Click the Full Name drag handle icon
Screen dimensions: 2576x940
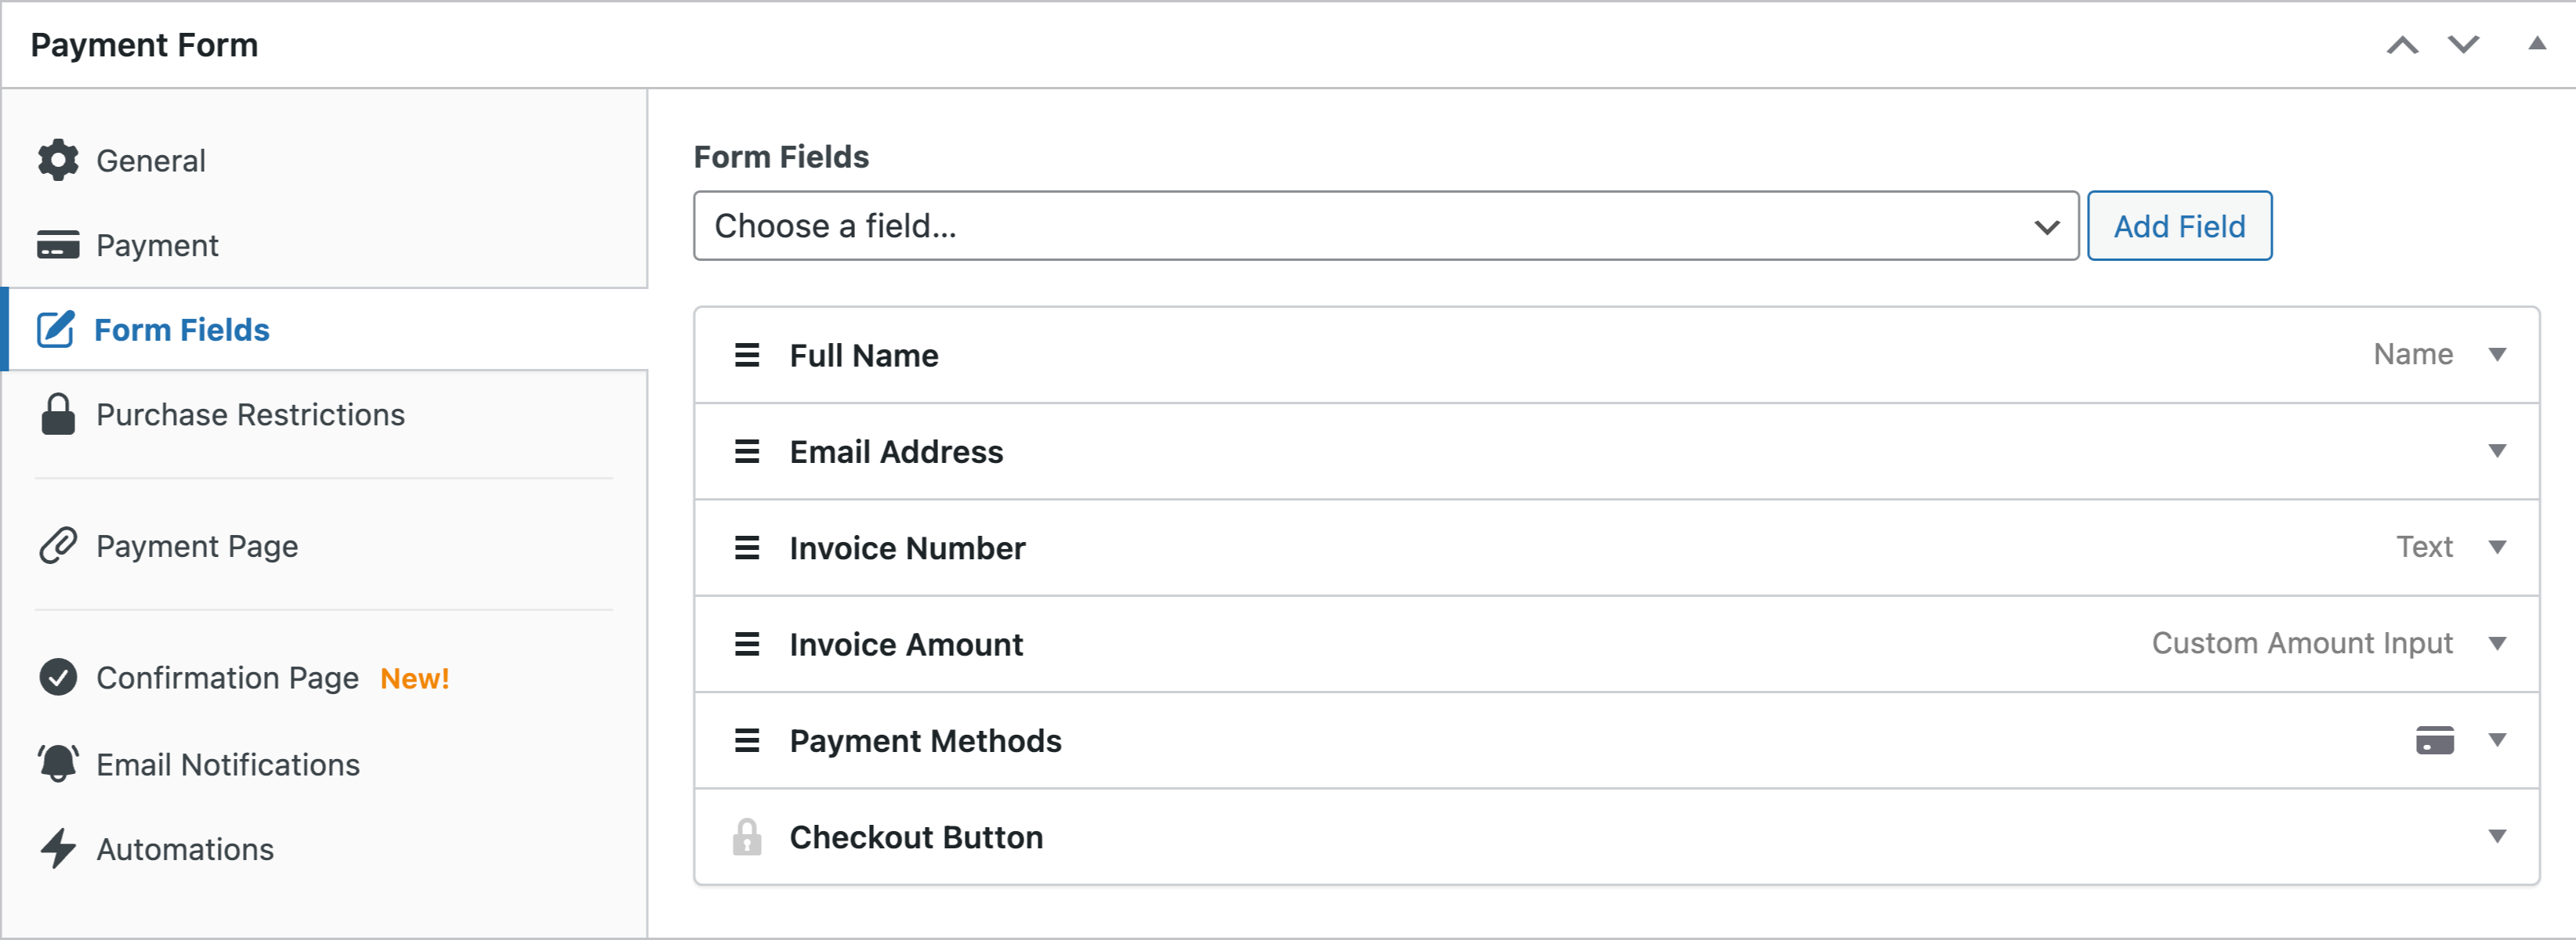pos(747,355)
